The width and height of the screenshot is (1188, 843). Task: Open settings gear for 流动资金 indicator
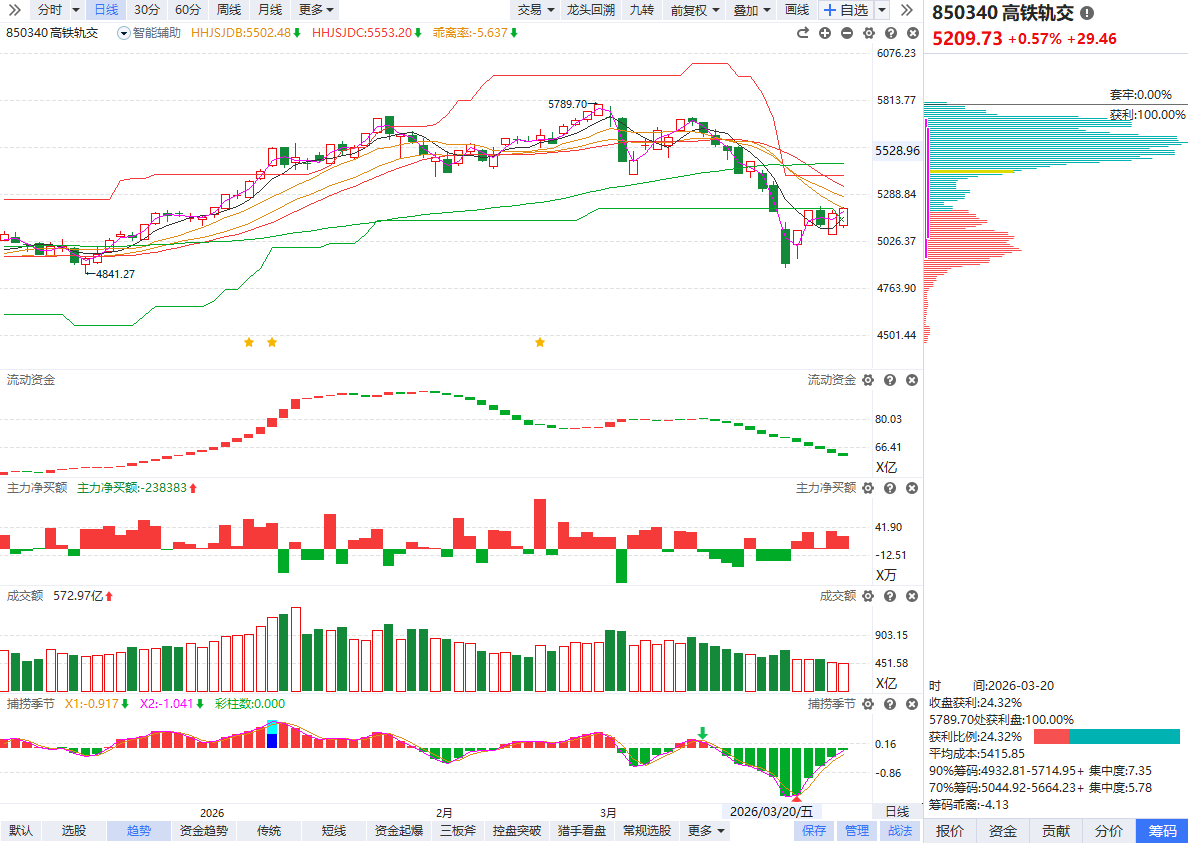tap(868, 380)
